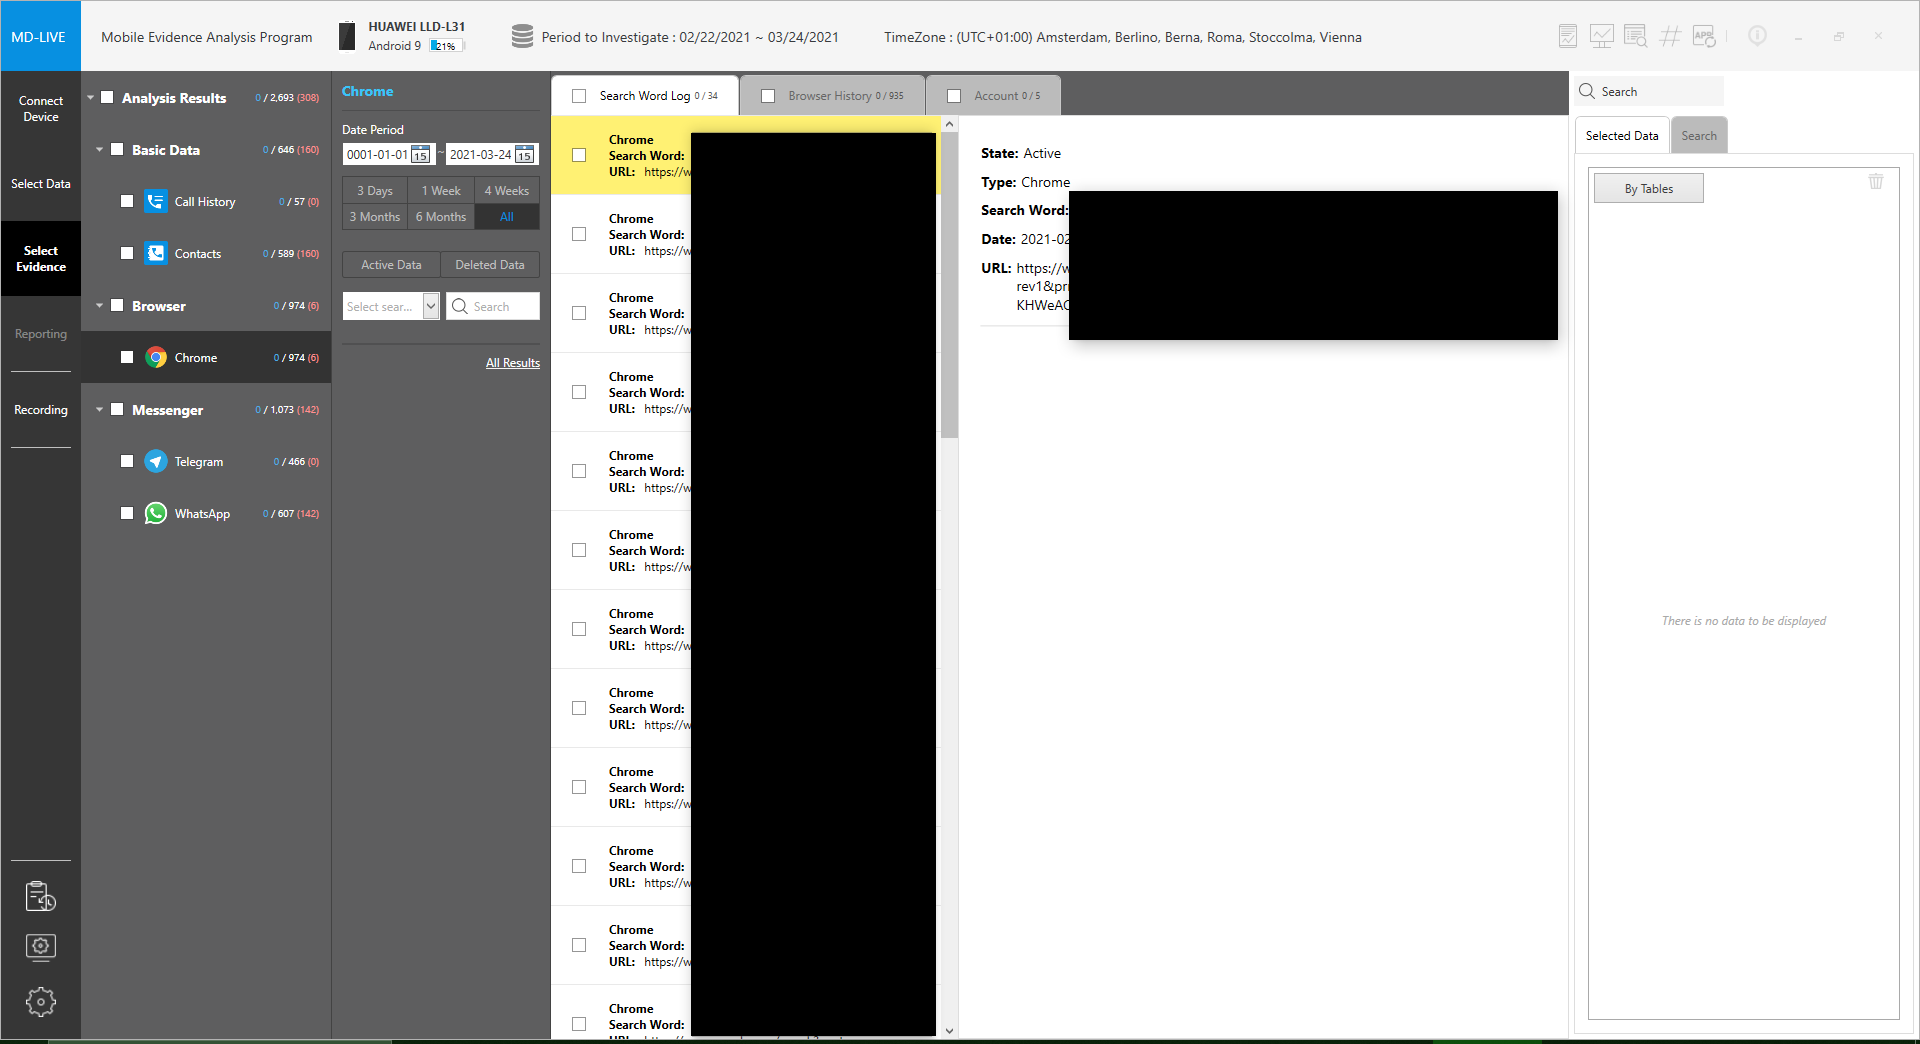Click scroll-down arrow of results list
Image resolution: width=1920 pixels, height=1044 pixels.
949,1030
